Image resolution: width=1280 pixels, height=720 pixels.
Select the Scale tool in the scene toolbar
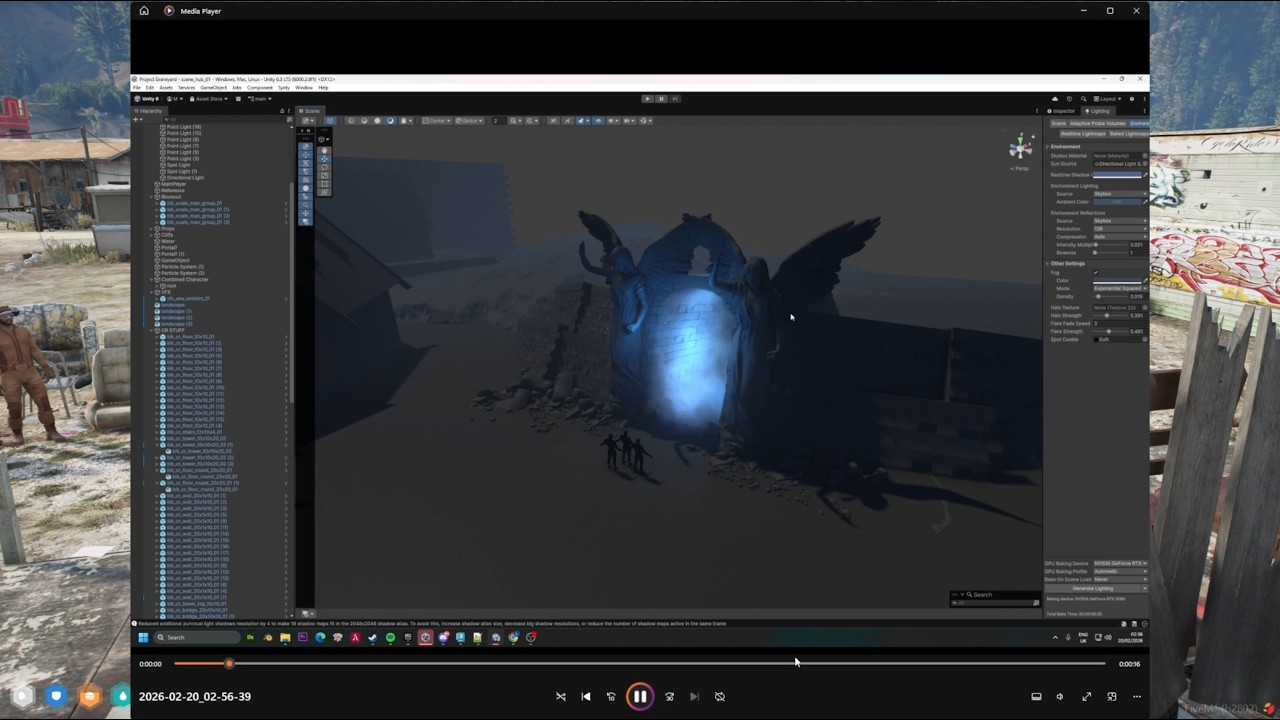(x=324, y=175)
